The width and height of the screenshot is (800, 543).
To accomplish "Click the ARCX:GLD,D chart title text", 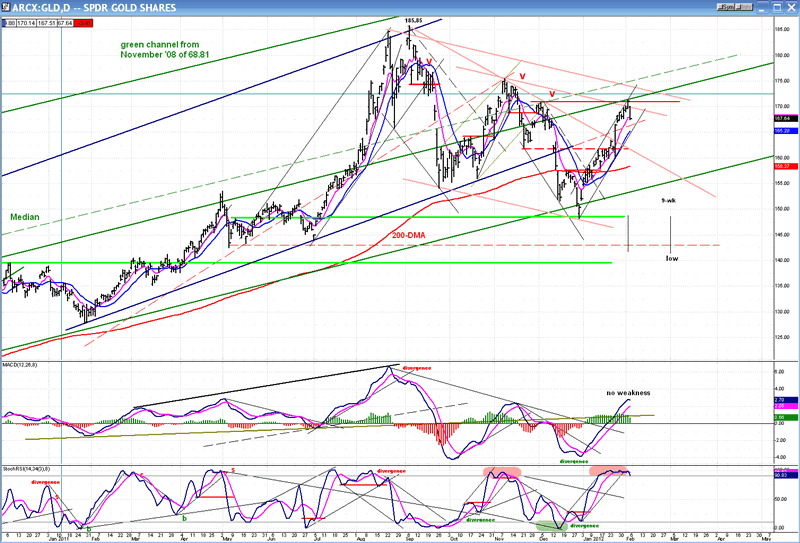I will click(95, 6).
